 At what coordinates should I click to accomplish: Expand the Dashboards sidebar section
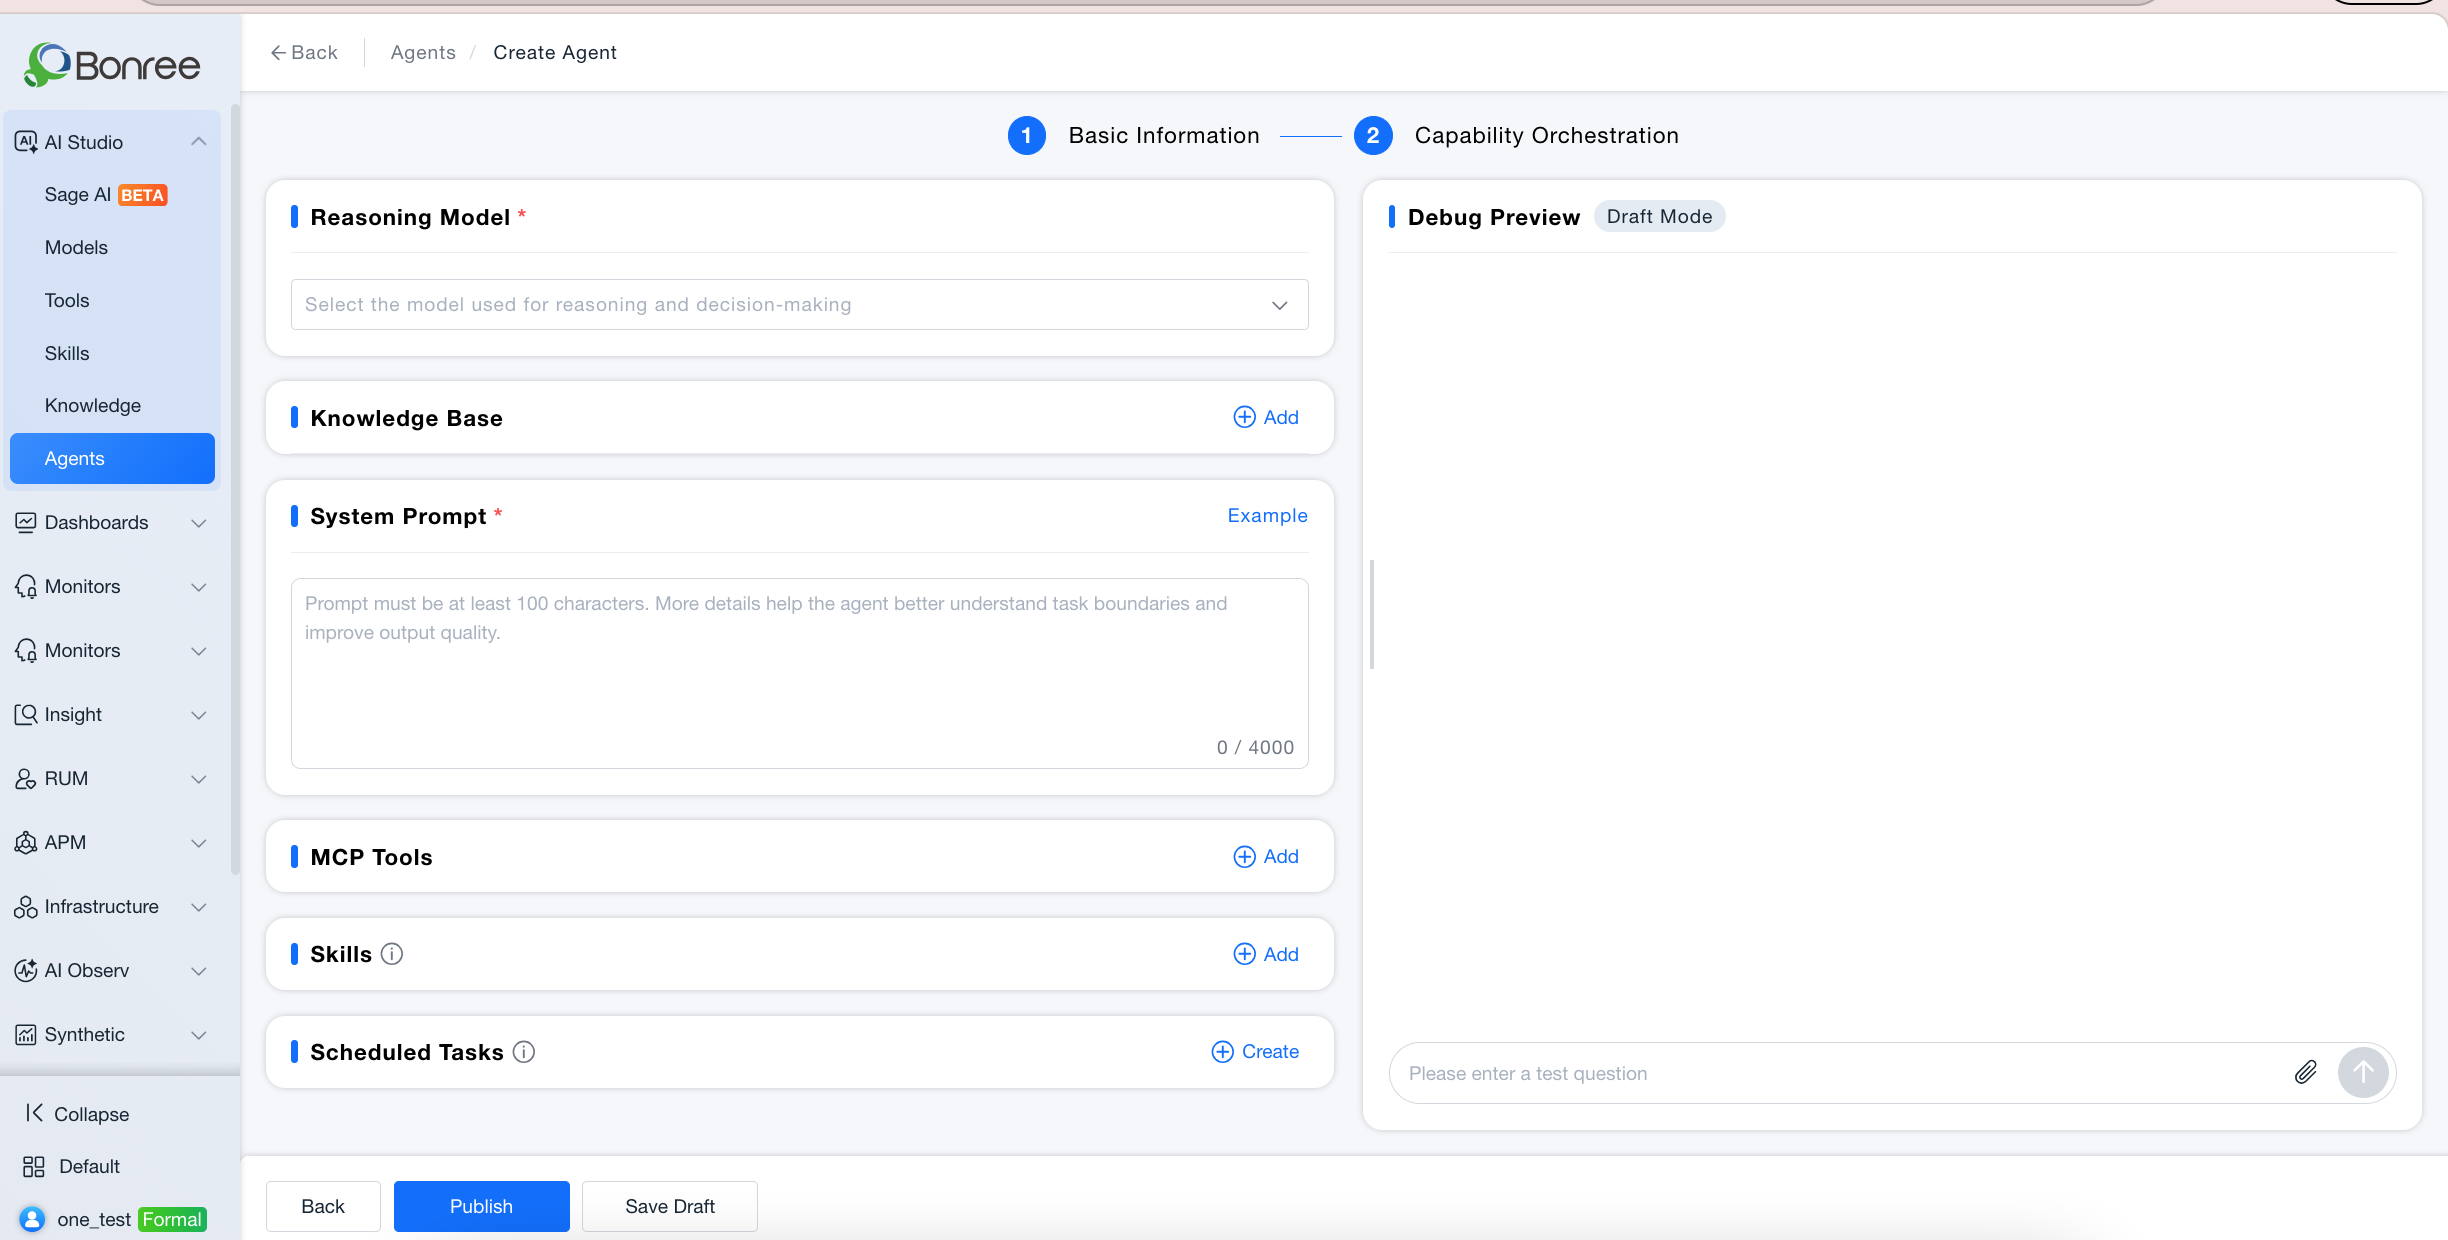tap(112, 522)
